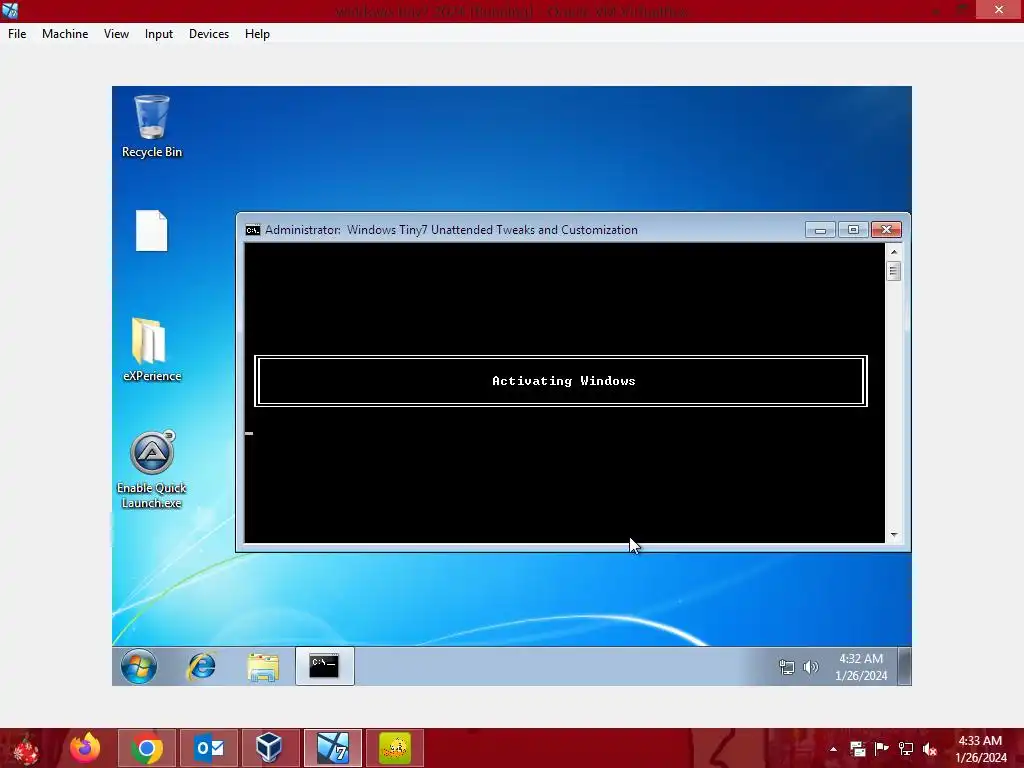The width and height of the screenshot is (1024, 768).
Task: Expand hidden host tray icons arrow
Action: 833,749
